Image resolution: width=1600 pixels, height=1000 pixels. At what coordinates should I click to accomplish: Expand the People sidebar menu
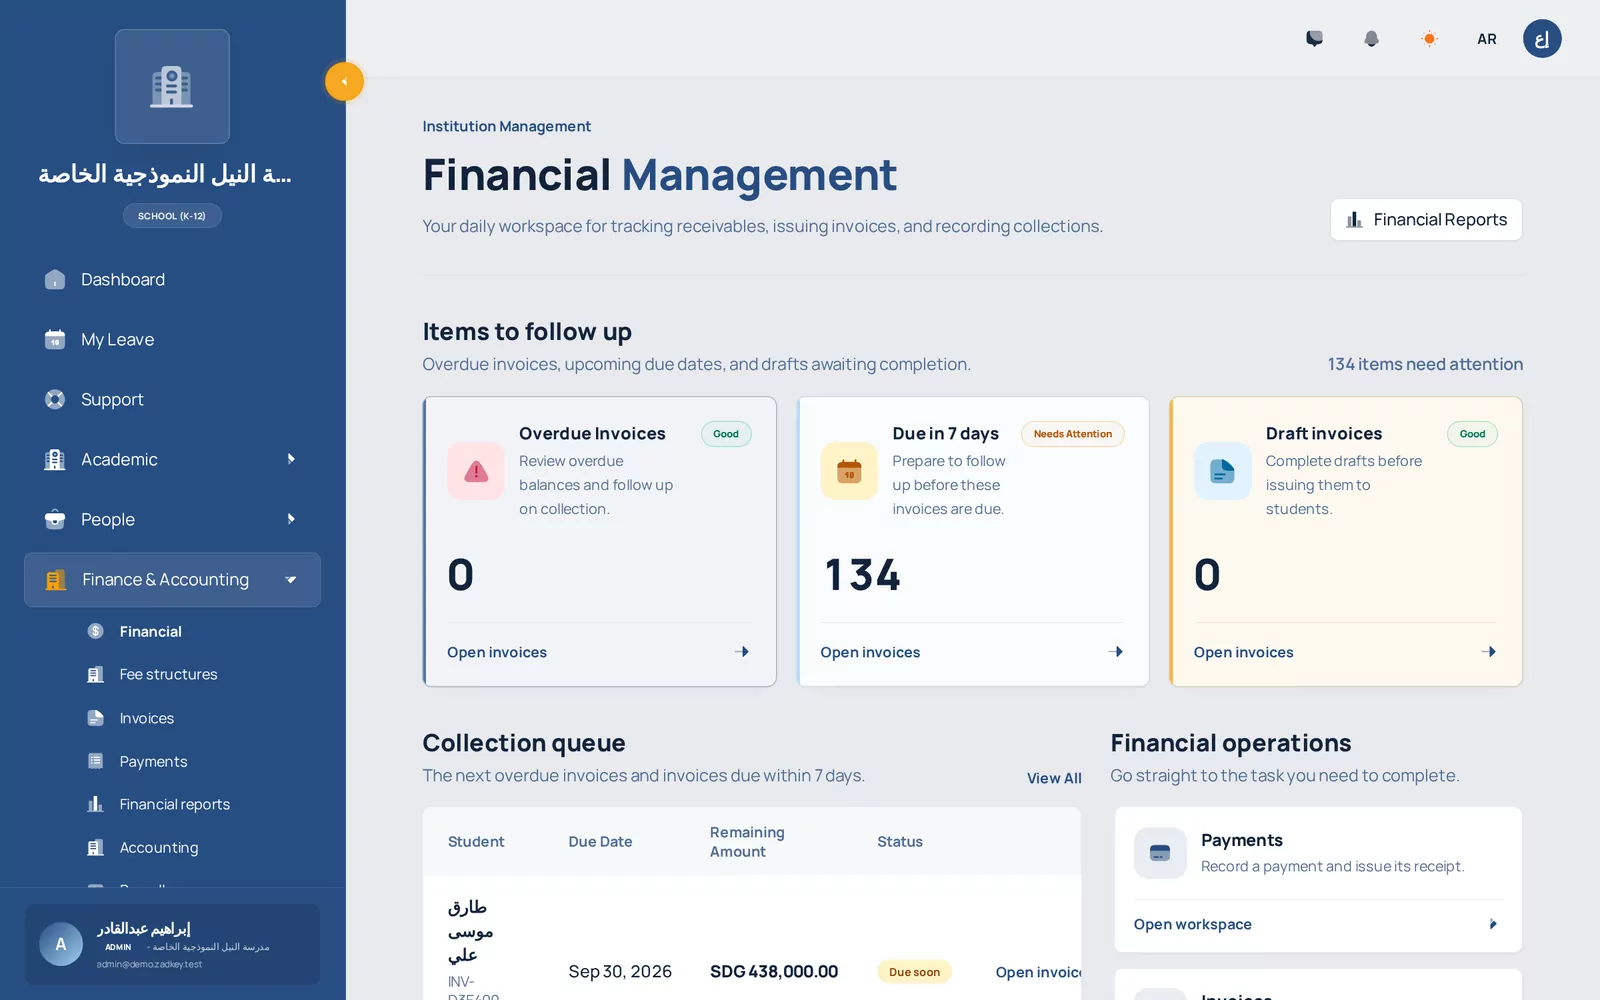point(172,520)
